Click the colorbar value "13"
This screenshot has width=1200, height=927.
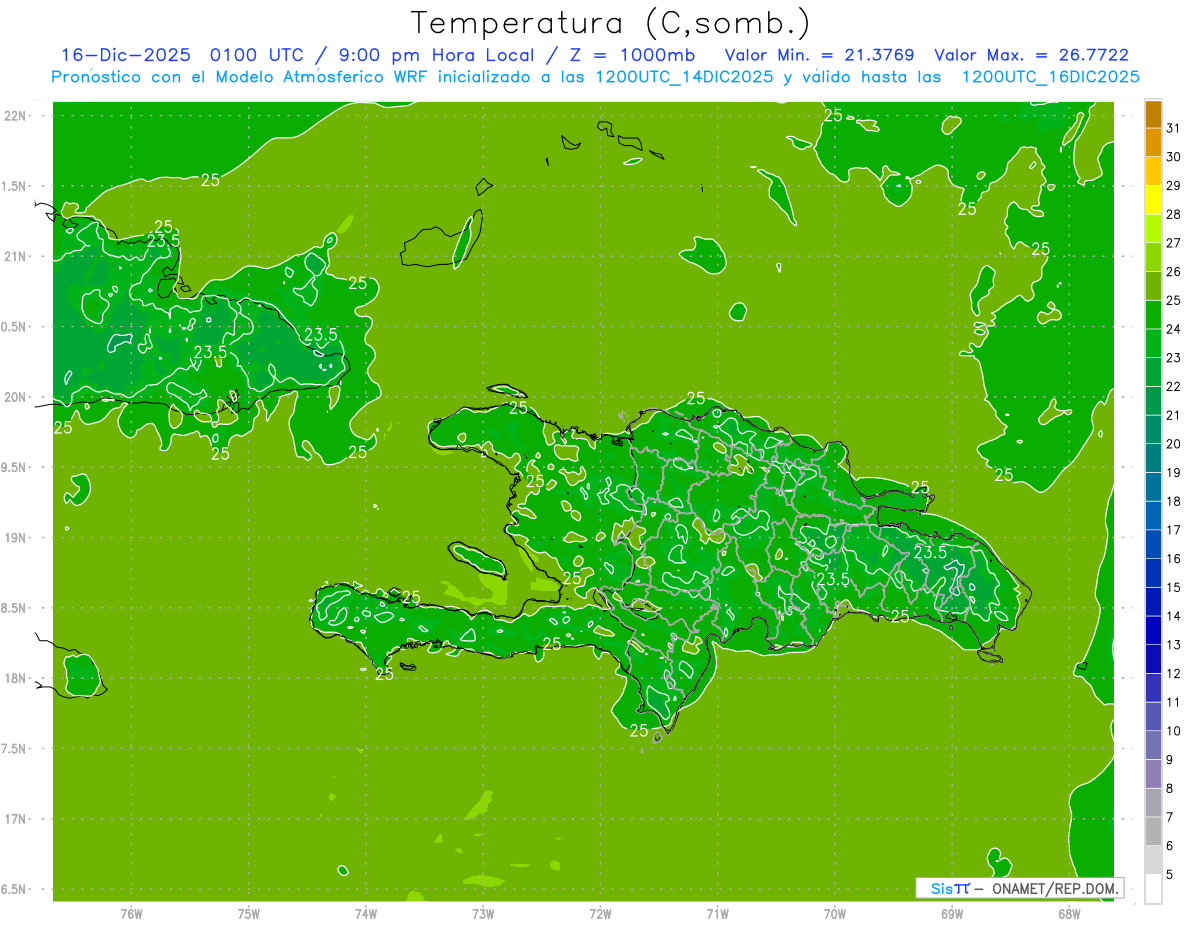coord(1174,645)
